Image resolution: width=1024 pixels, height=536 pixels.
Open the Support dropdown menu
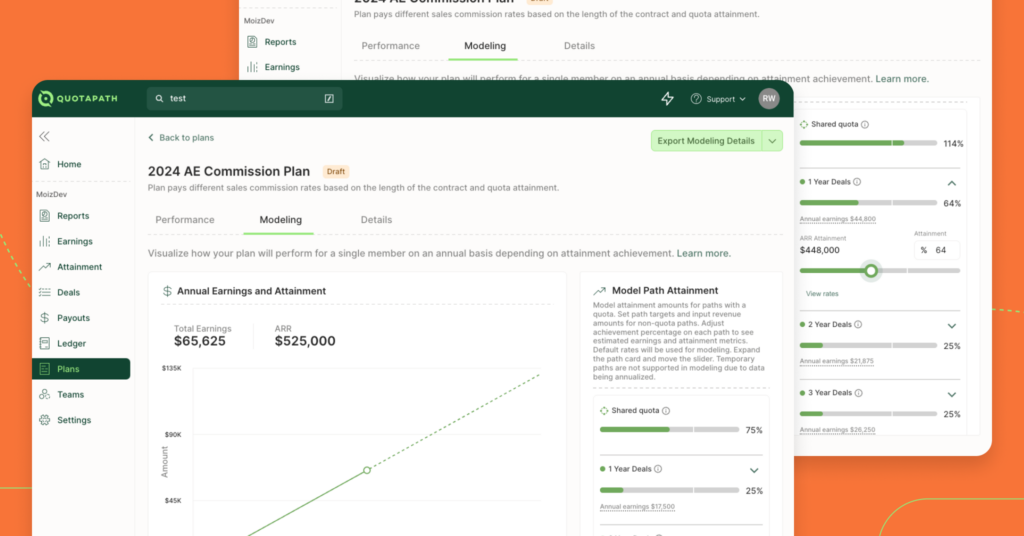pyautogui.click(x=719, y=99)
